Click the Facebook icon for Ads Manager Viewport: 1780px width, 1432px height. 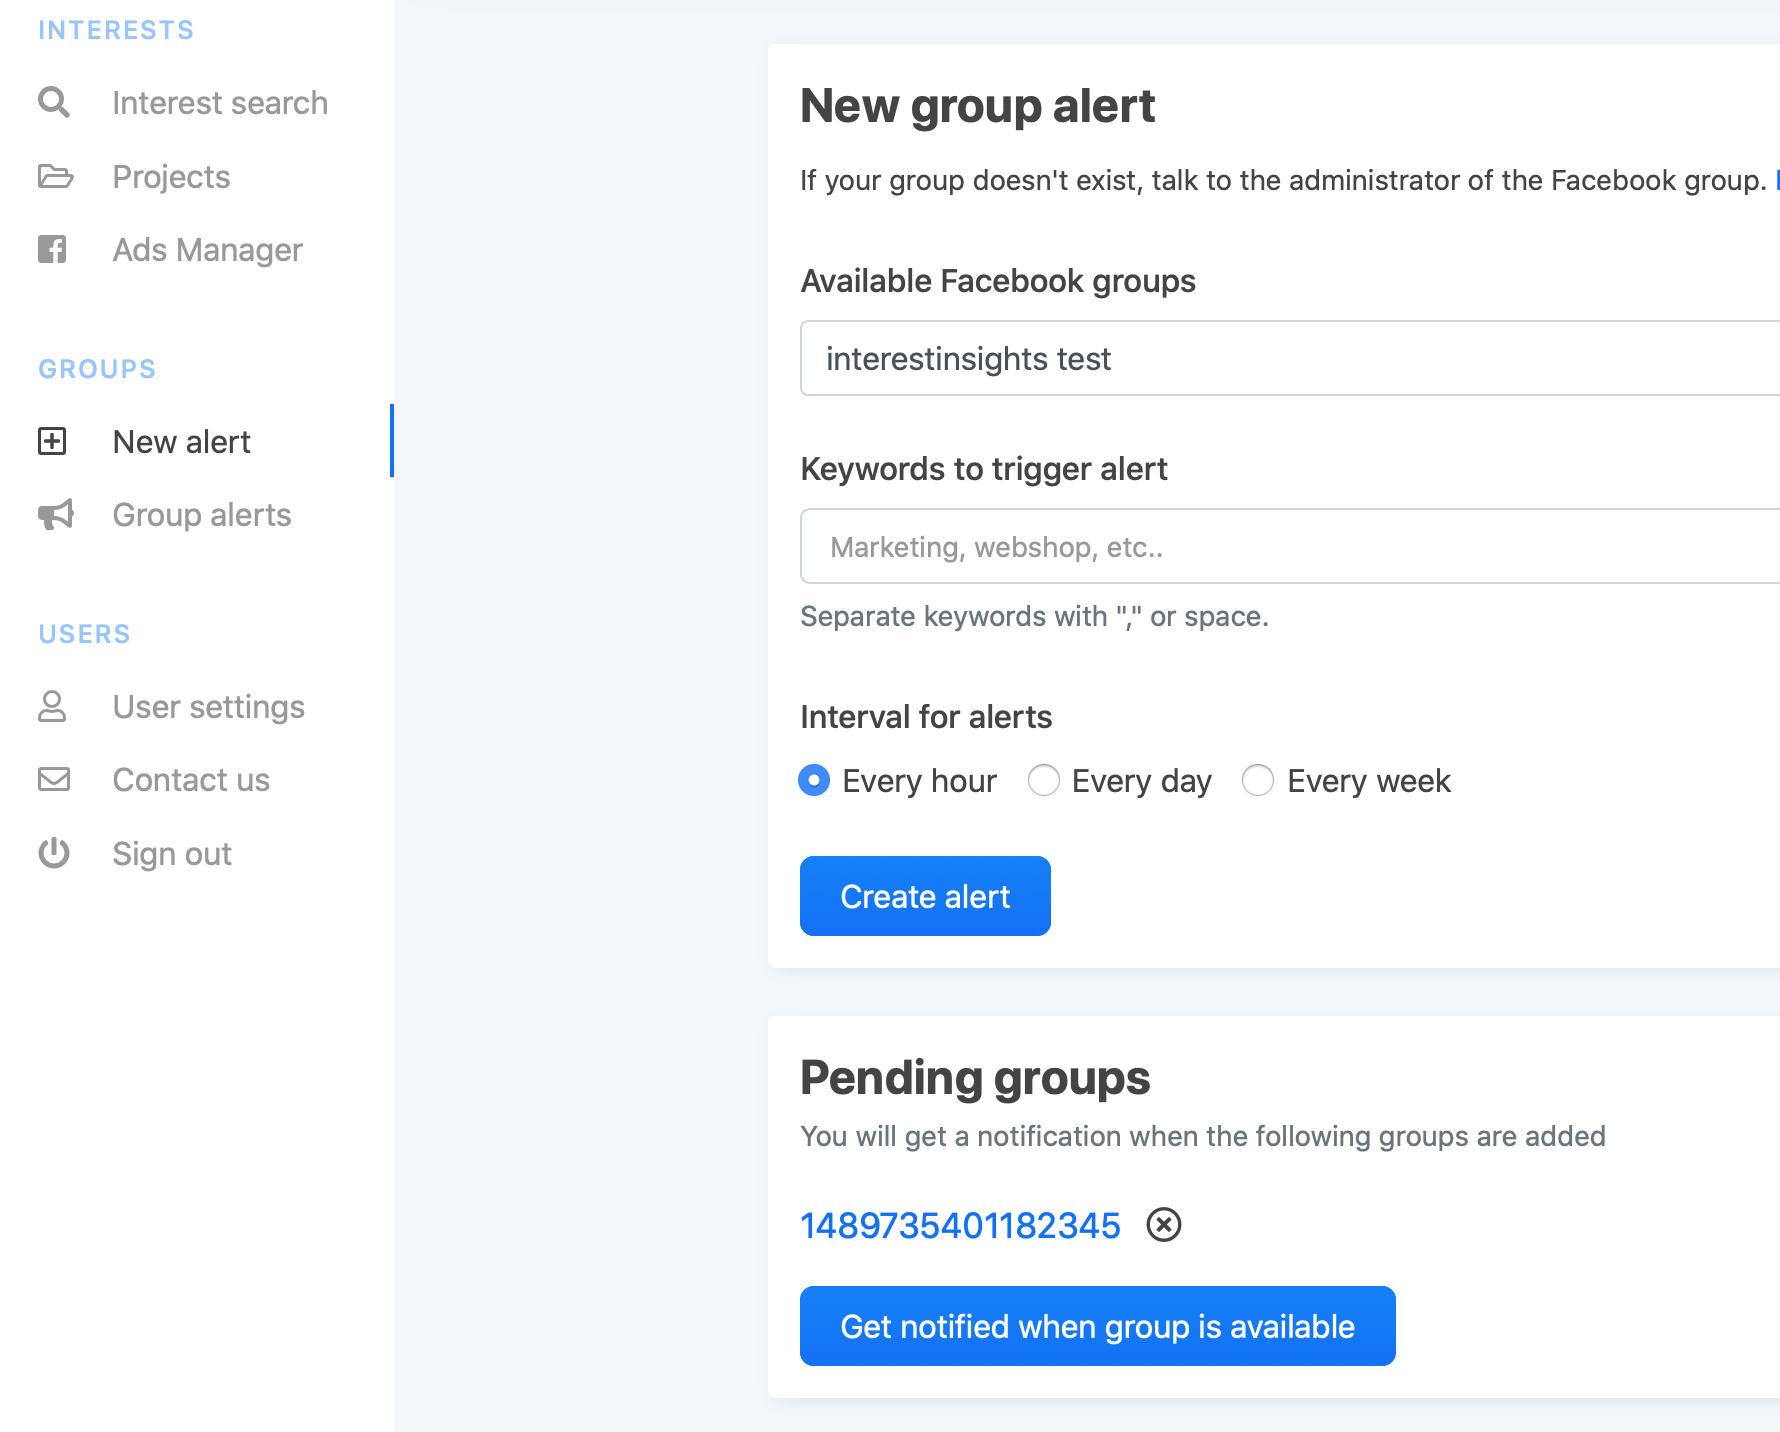coord(53,250)
